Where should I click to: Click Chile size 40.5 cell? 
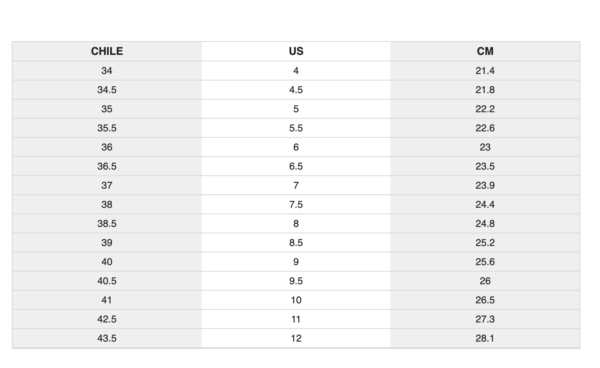pyautogui.click(x=107, y=281)
